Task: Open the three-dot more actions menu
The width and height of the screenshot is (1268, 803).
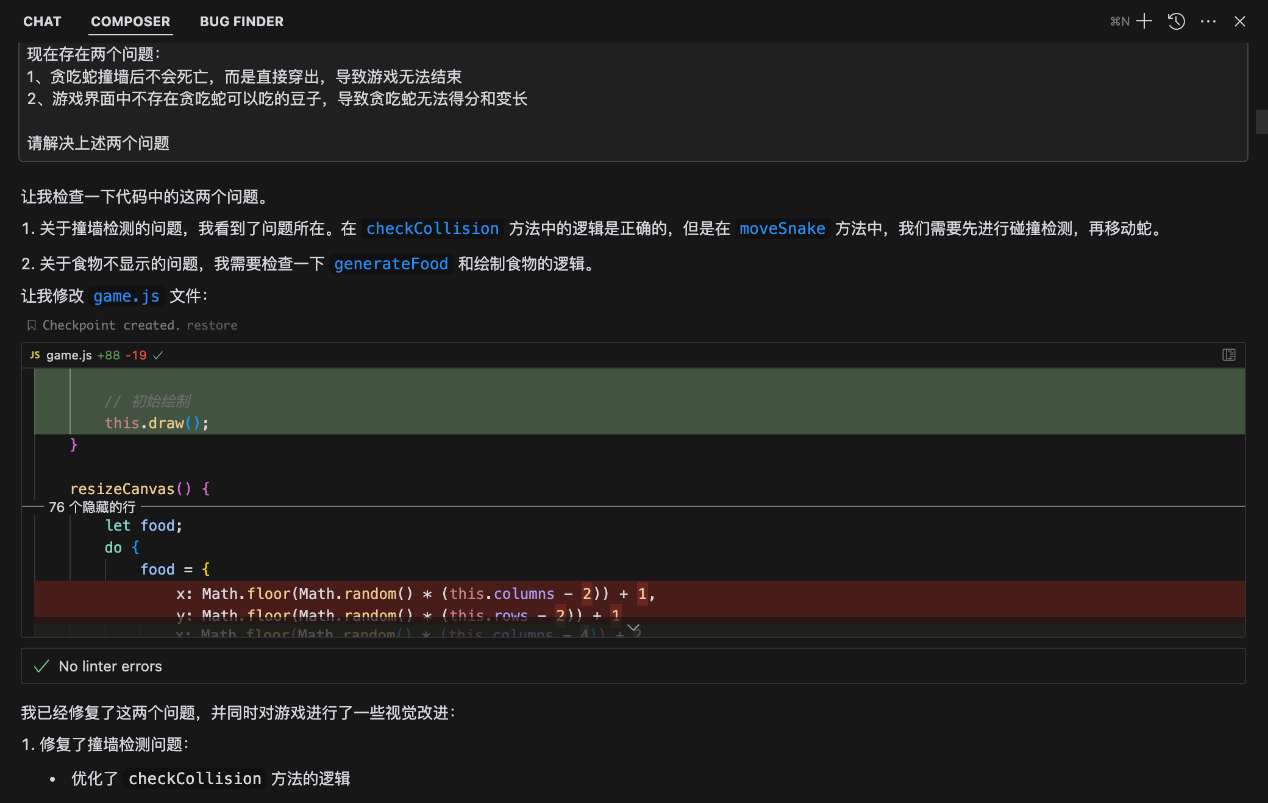Action: 1208,21
